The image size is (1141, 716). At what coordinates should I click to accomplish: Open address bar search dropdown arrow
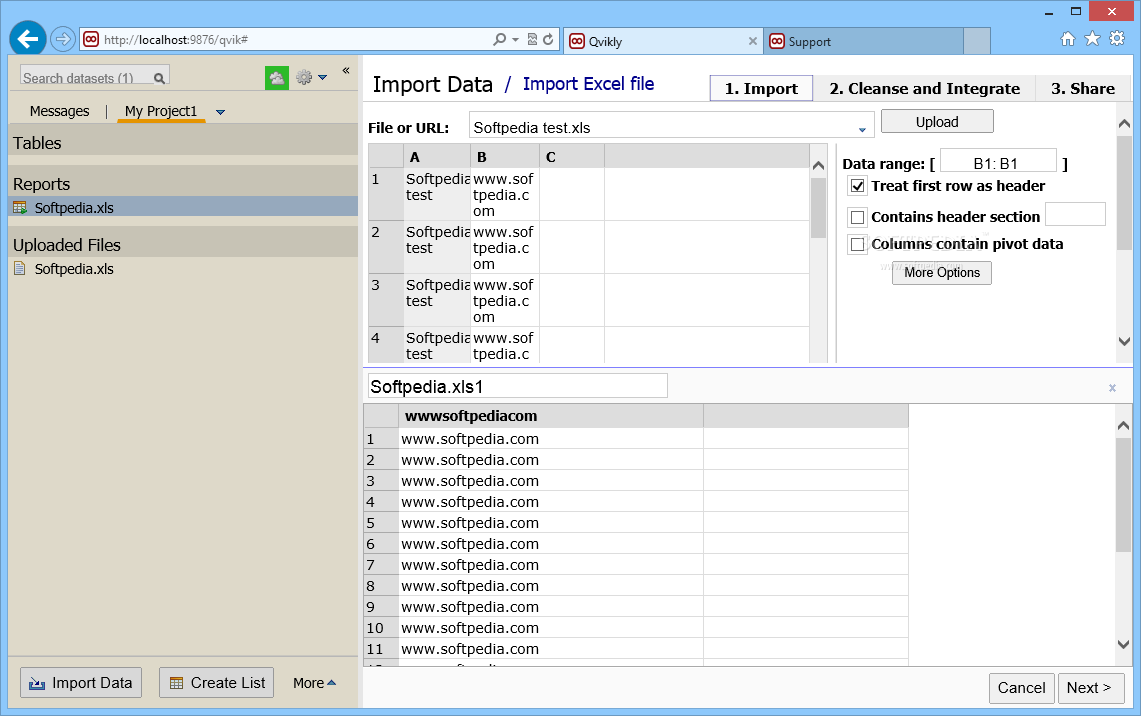515,39
